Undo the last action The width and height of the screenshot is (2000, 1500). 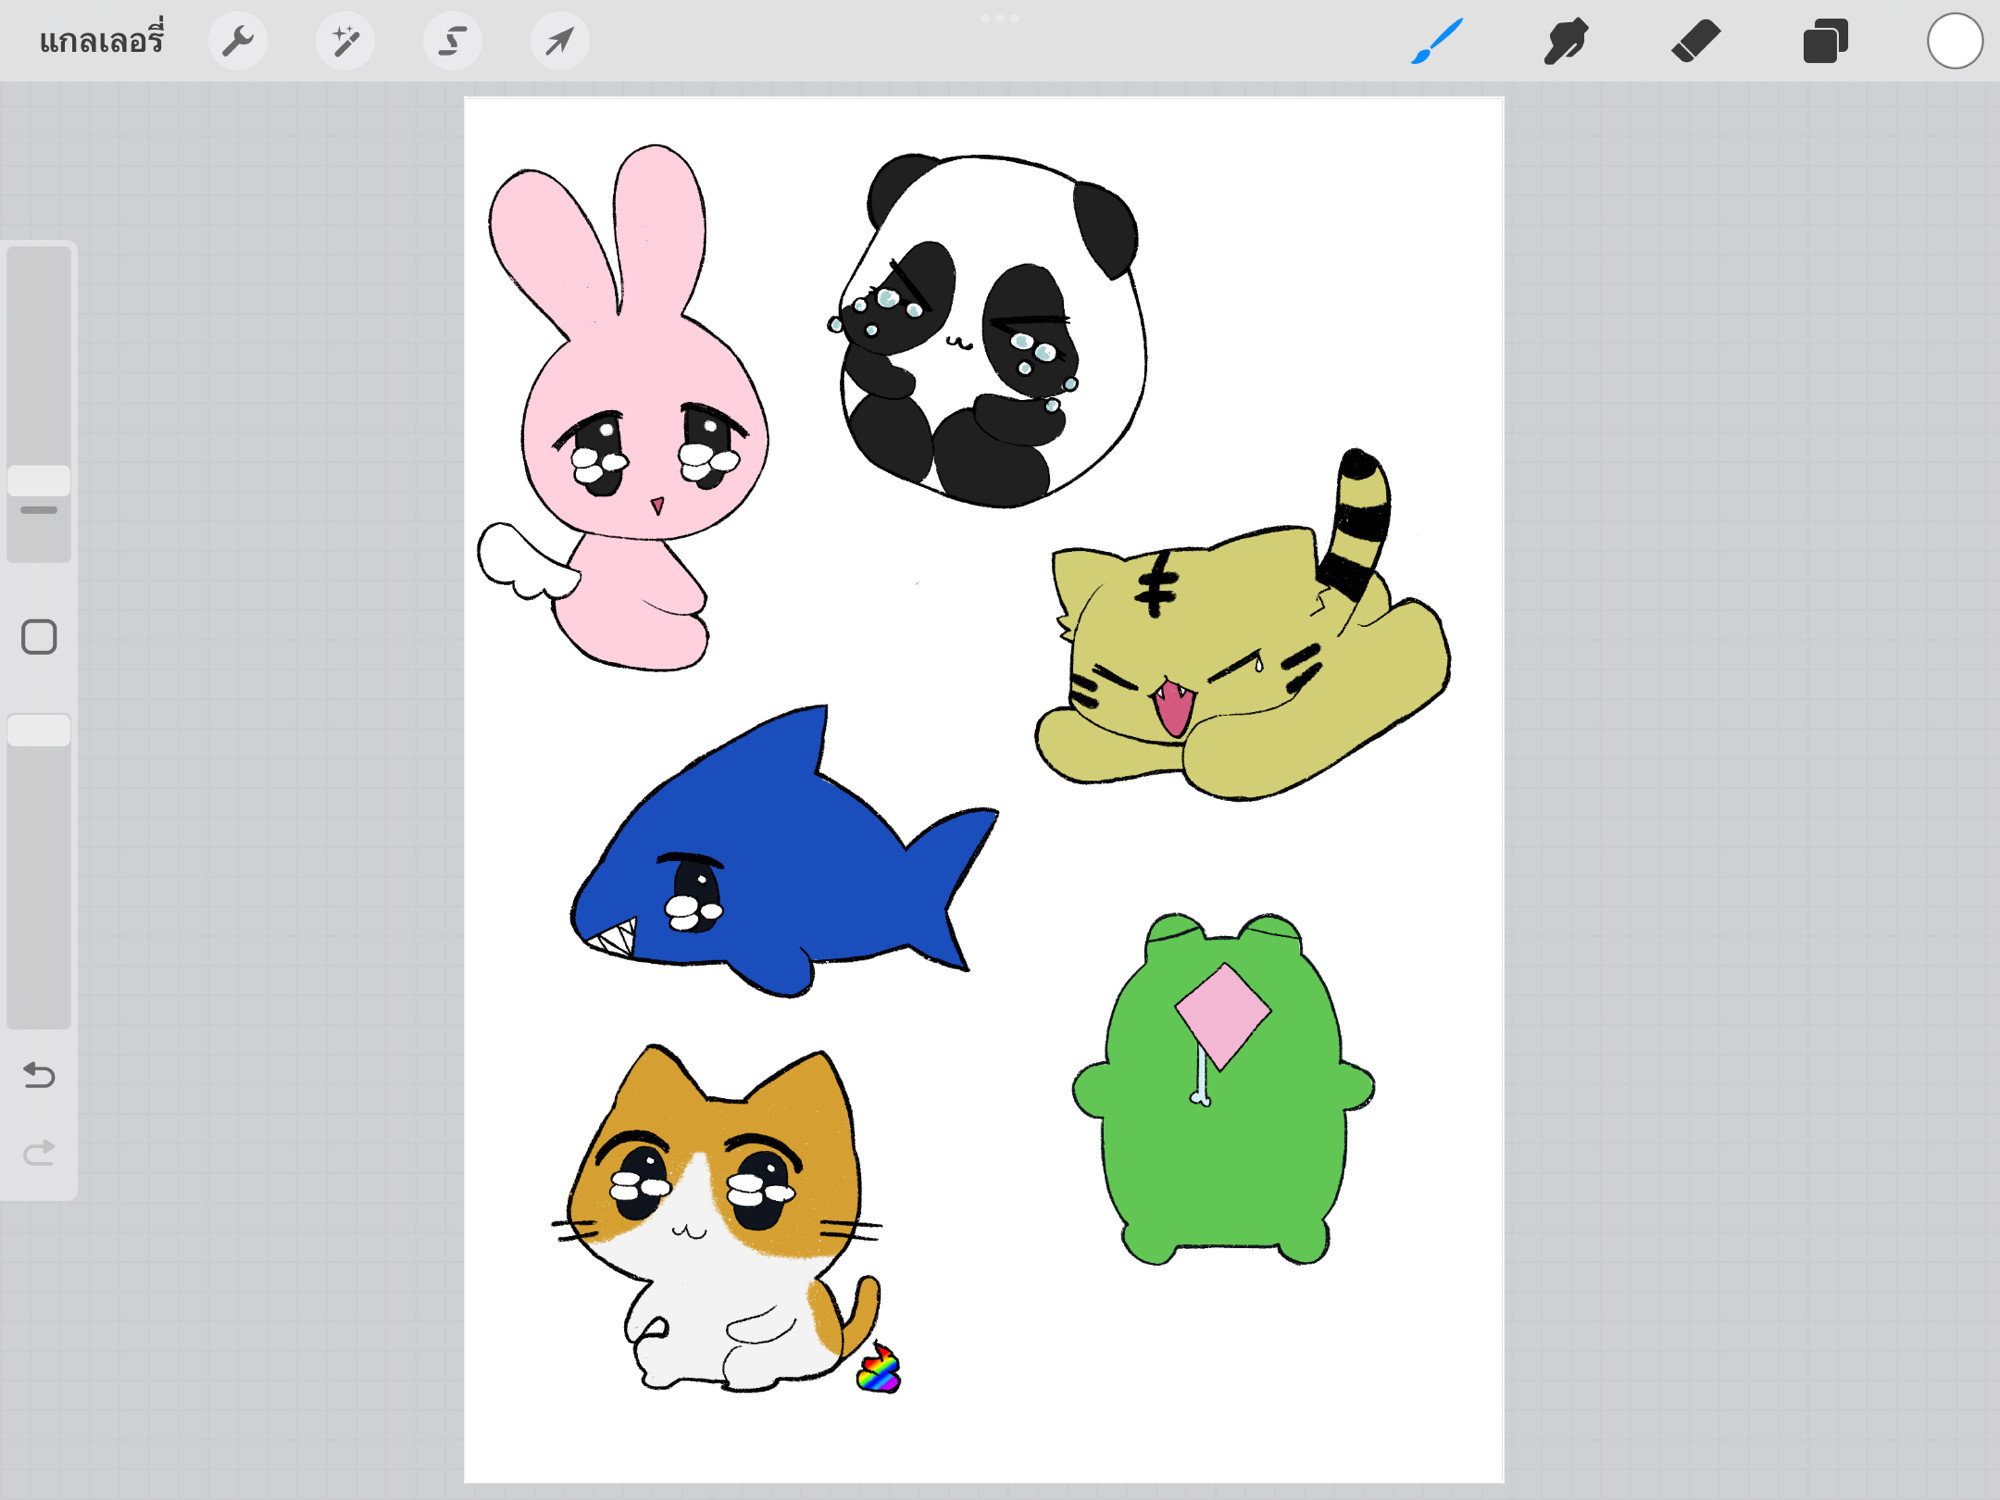[x=39, y=1075]
